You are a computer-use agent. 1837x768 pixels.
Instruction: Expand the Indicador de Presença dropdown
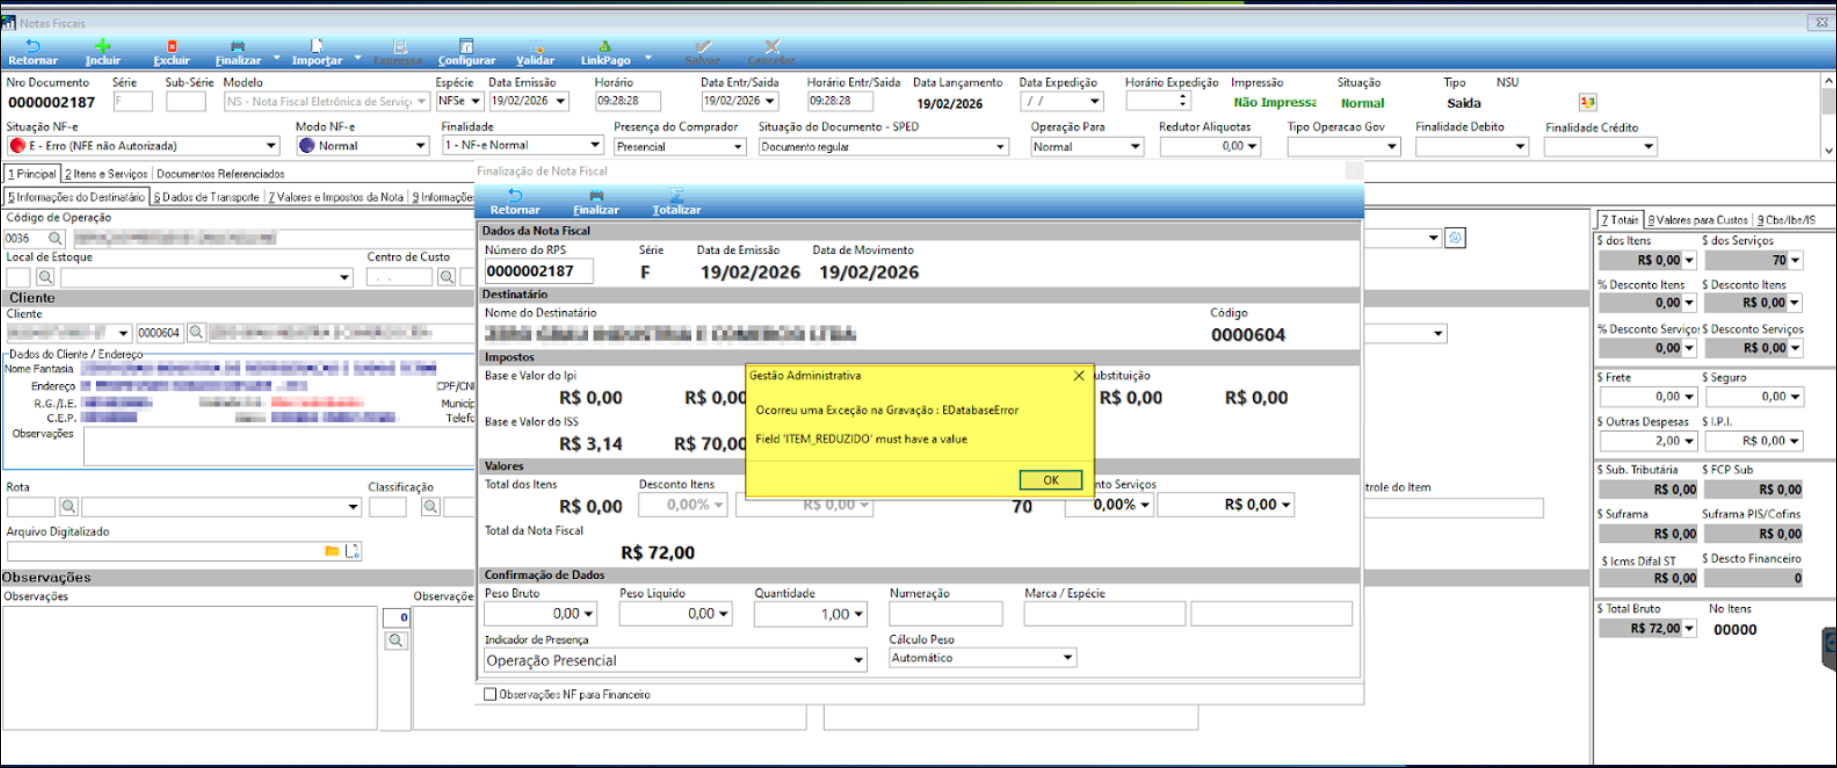point(858,661)
